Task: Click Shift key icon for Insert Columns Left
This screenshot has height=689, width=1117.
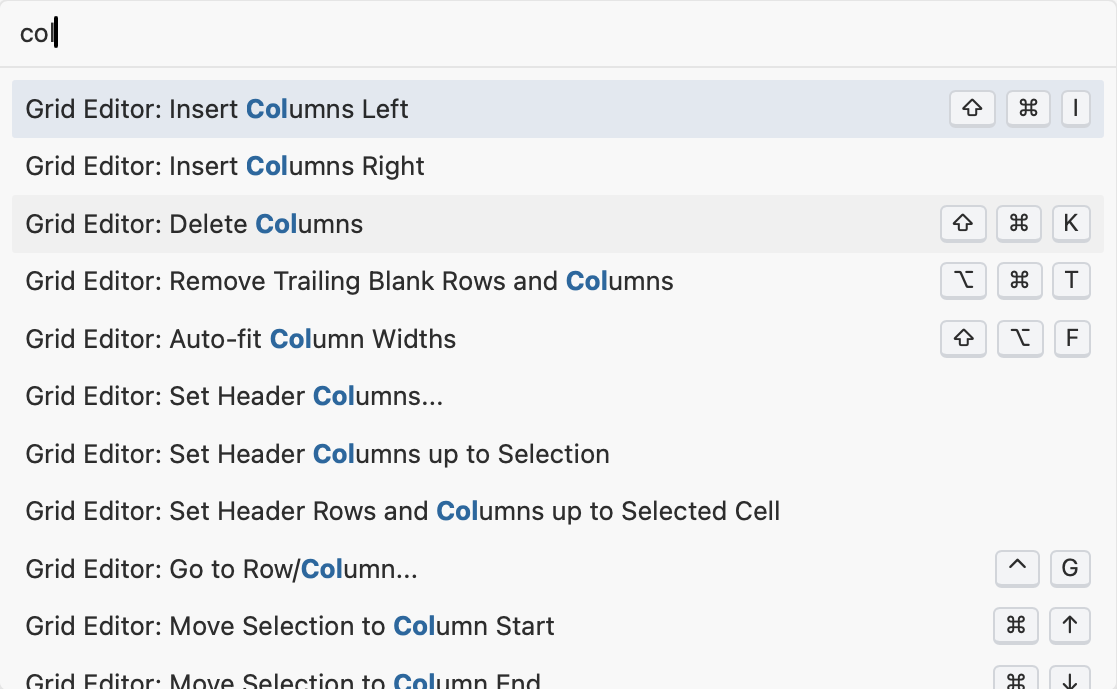Action: click(x=972, y=108)
